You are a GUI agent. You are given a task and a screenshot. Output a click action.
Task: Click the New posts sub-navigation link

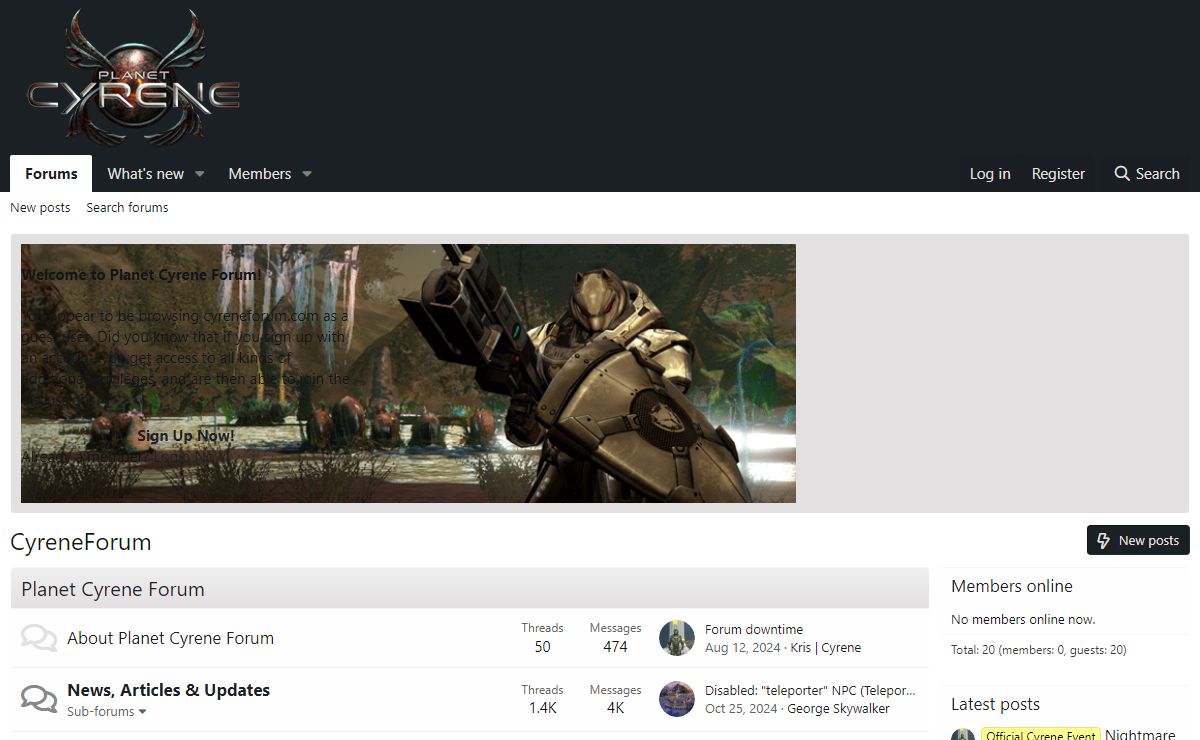(40, 208)
